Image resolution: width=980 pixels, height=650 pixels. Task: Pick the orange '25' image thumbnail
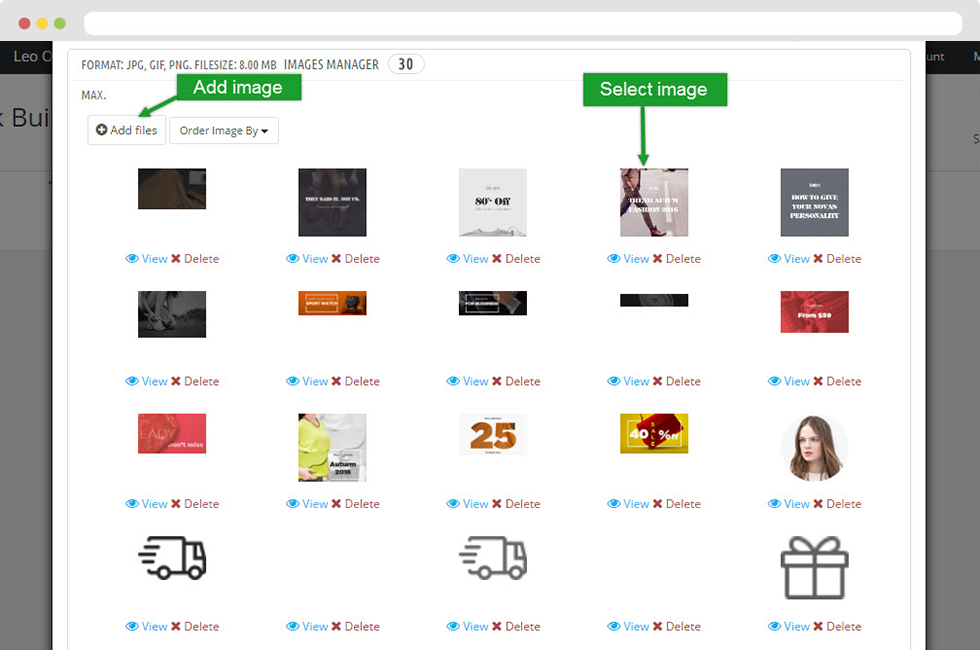[493, 434]
